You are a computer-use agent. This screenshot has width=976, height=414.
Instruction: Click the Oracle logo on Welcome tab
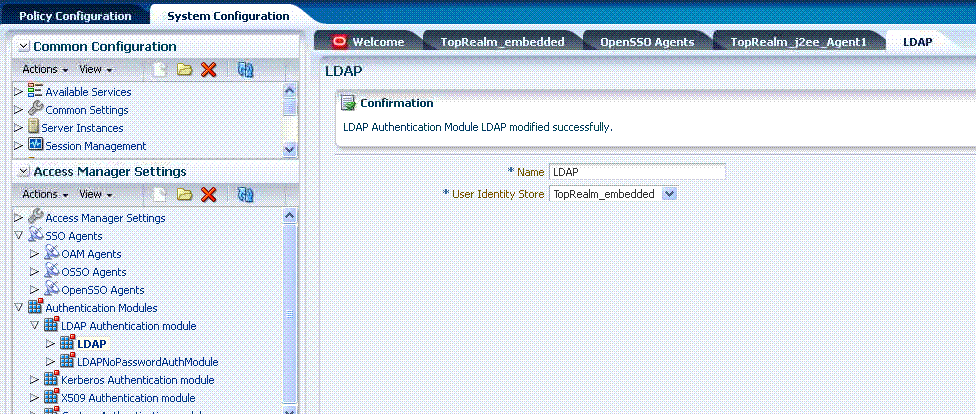click(340, 42)
